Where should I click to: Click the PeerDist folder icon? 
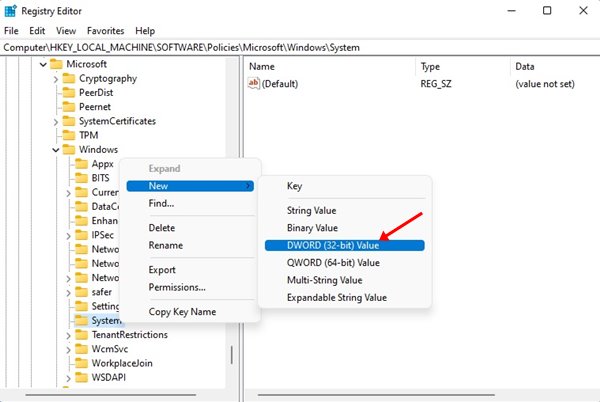click(68, 93)
